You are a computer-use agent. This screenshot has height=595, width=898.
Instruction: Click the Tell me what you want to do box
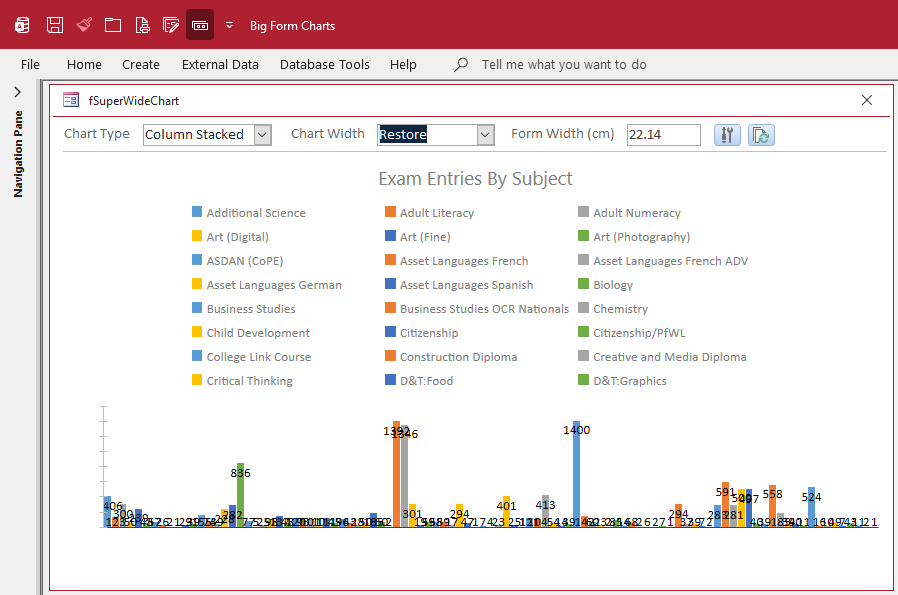coord(564,65)
